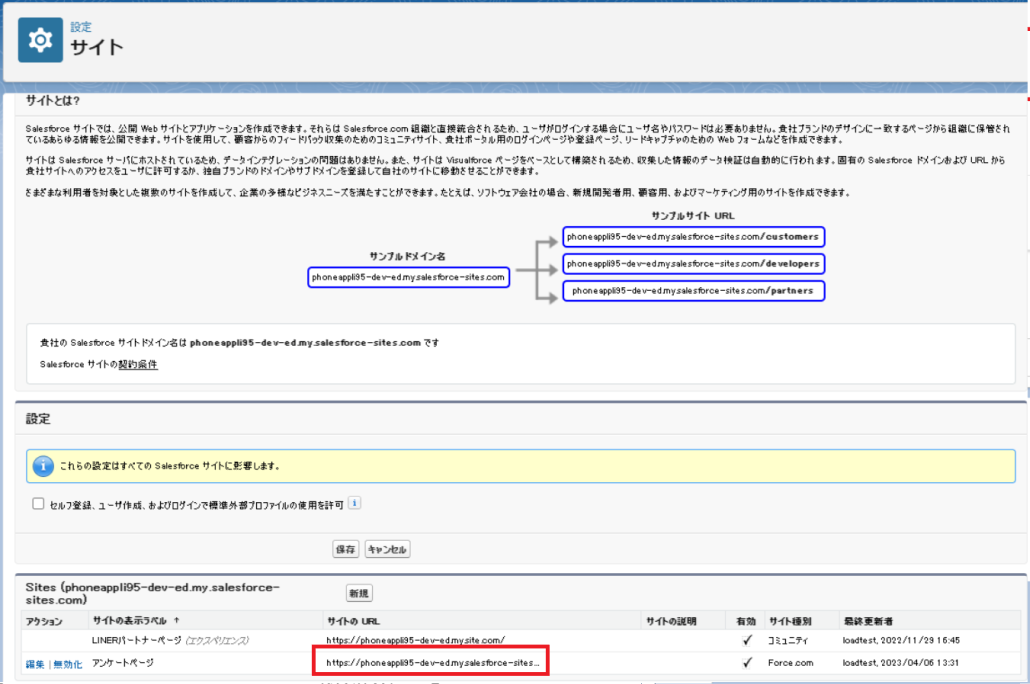
Task: Click the 新規 button for Sites
Action: (359, 593)
